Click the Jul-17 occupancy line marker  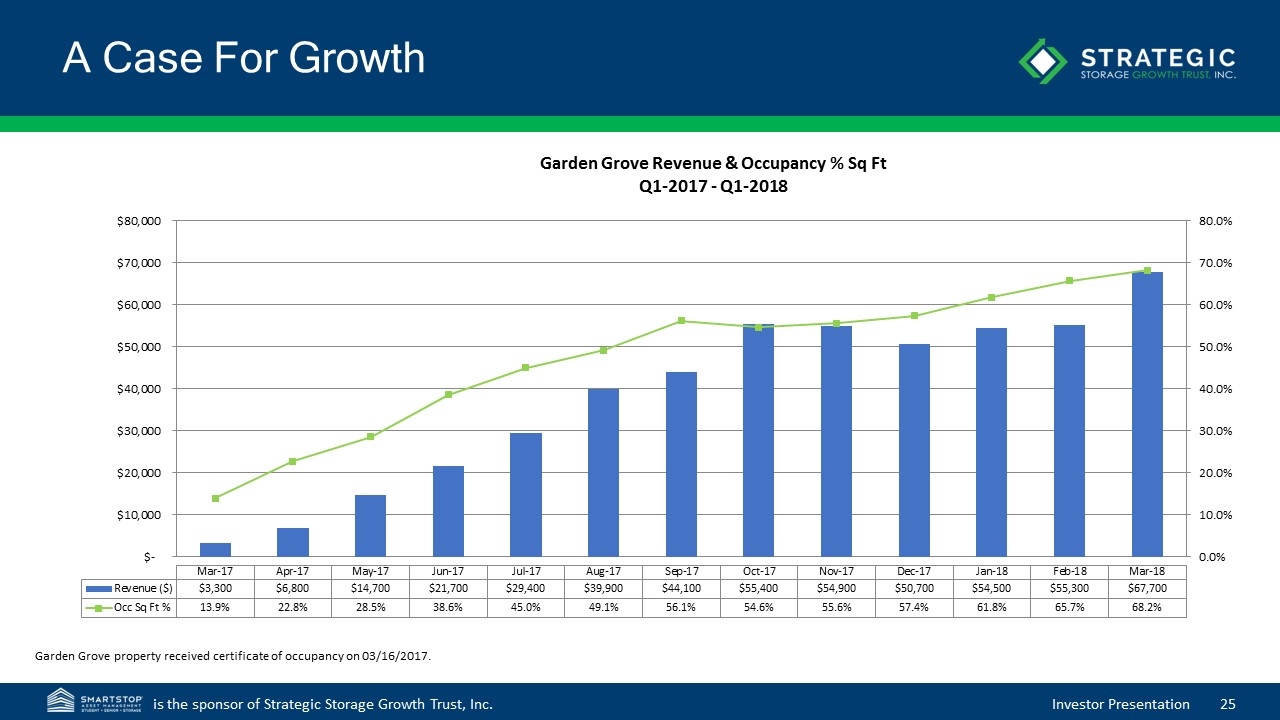tap(526, 368)
